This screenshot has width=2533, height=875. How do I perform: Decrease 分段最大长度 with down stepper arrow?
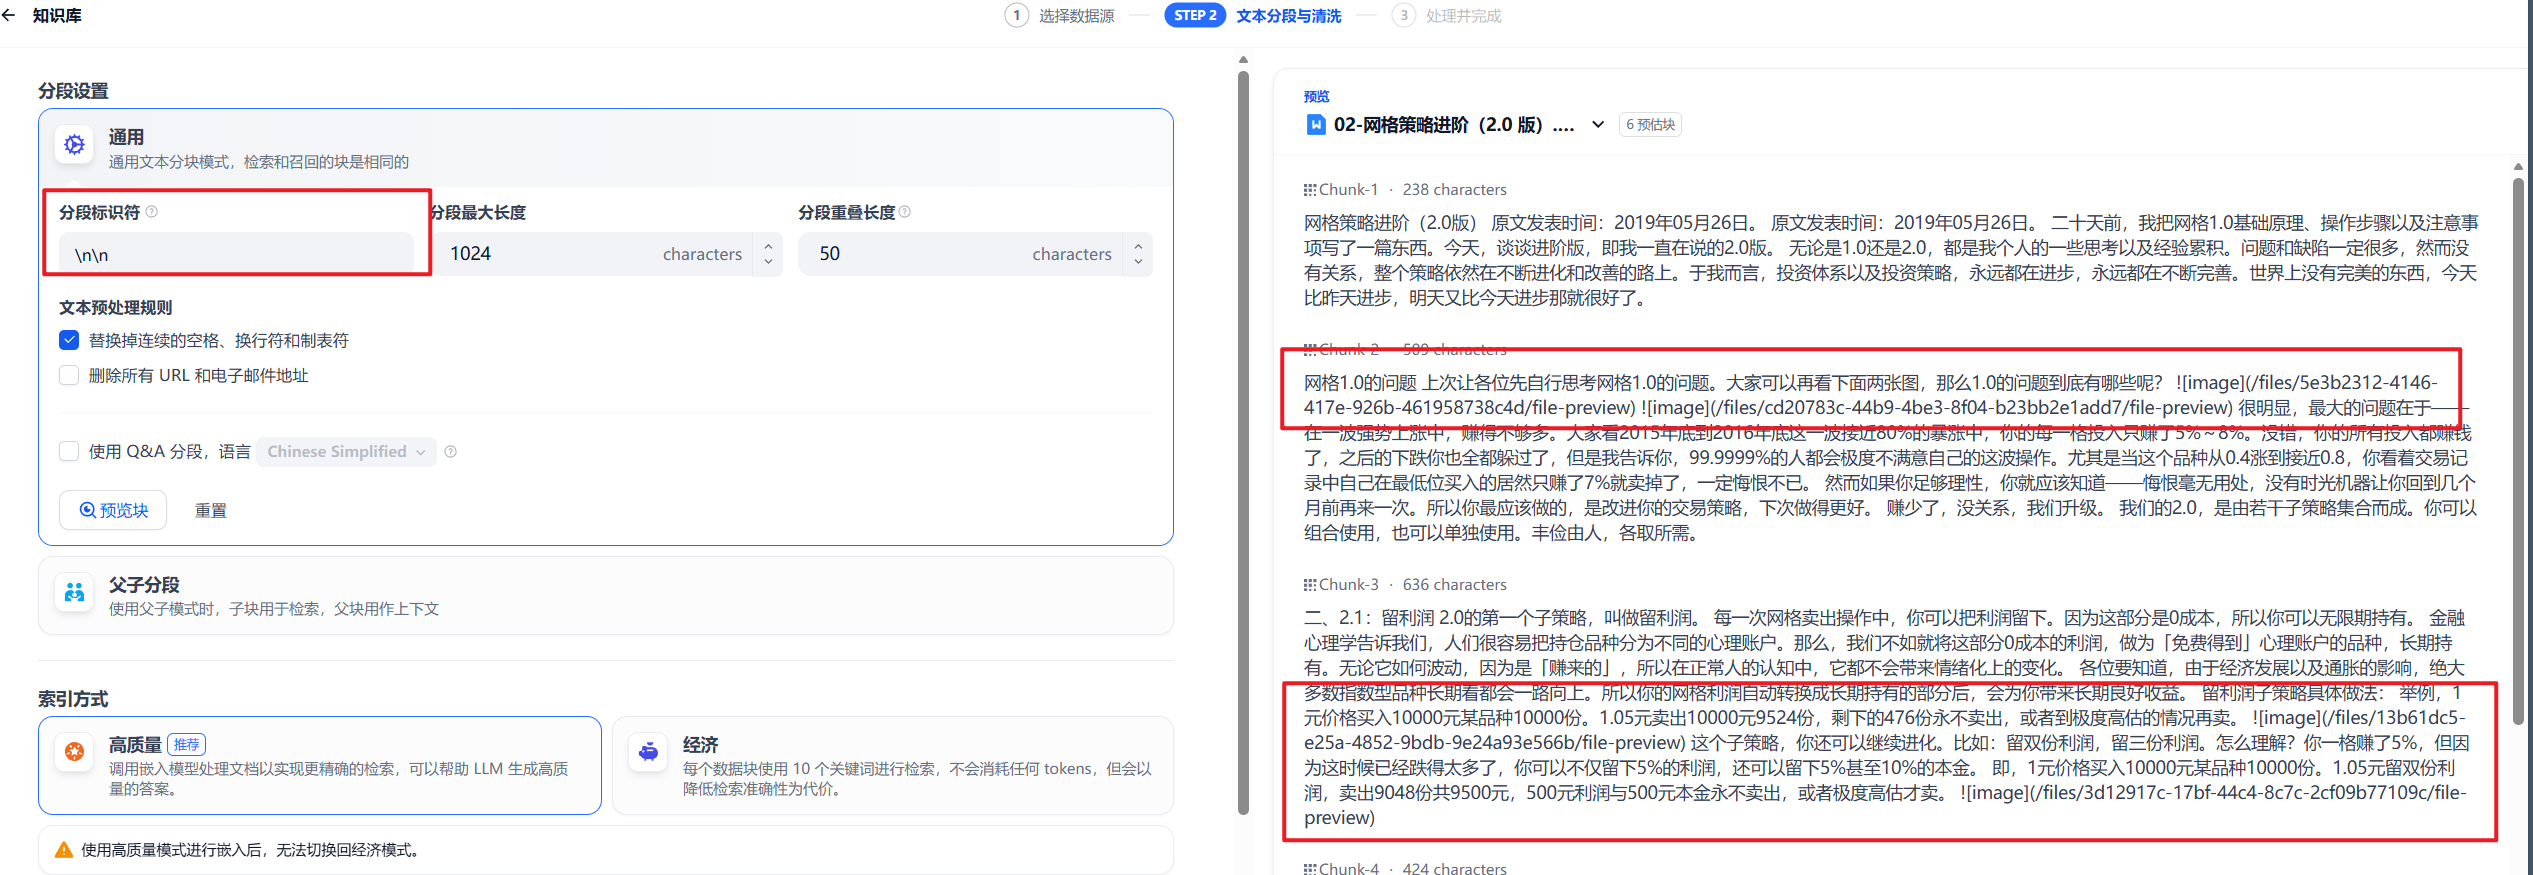click(x=768, y=262)
